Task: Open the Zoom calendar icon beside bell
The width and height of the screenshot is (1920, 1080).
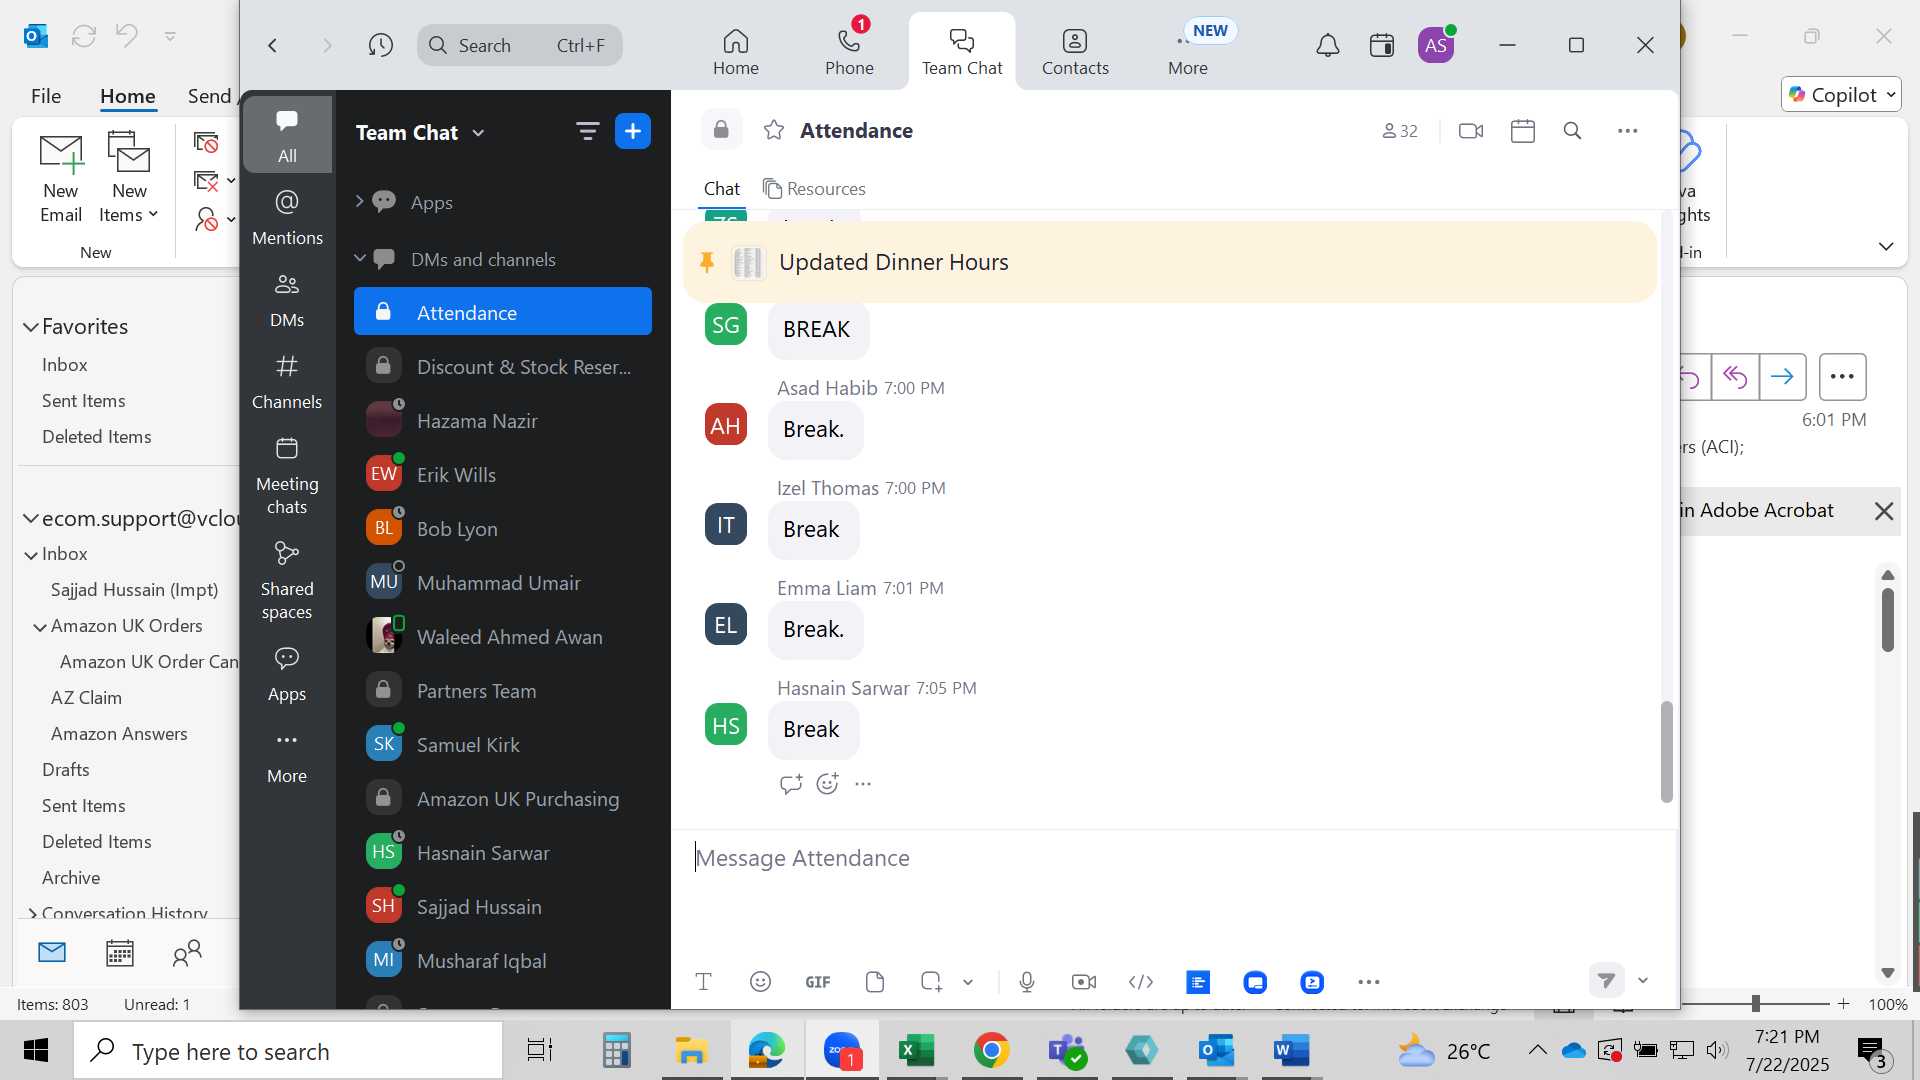Action: coord(1382,45)
